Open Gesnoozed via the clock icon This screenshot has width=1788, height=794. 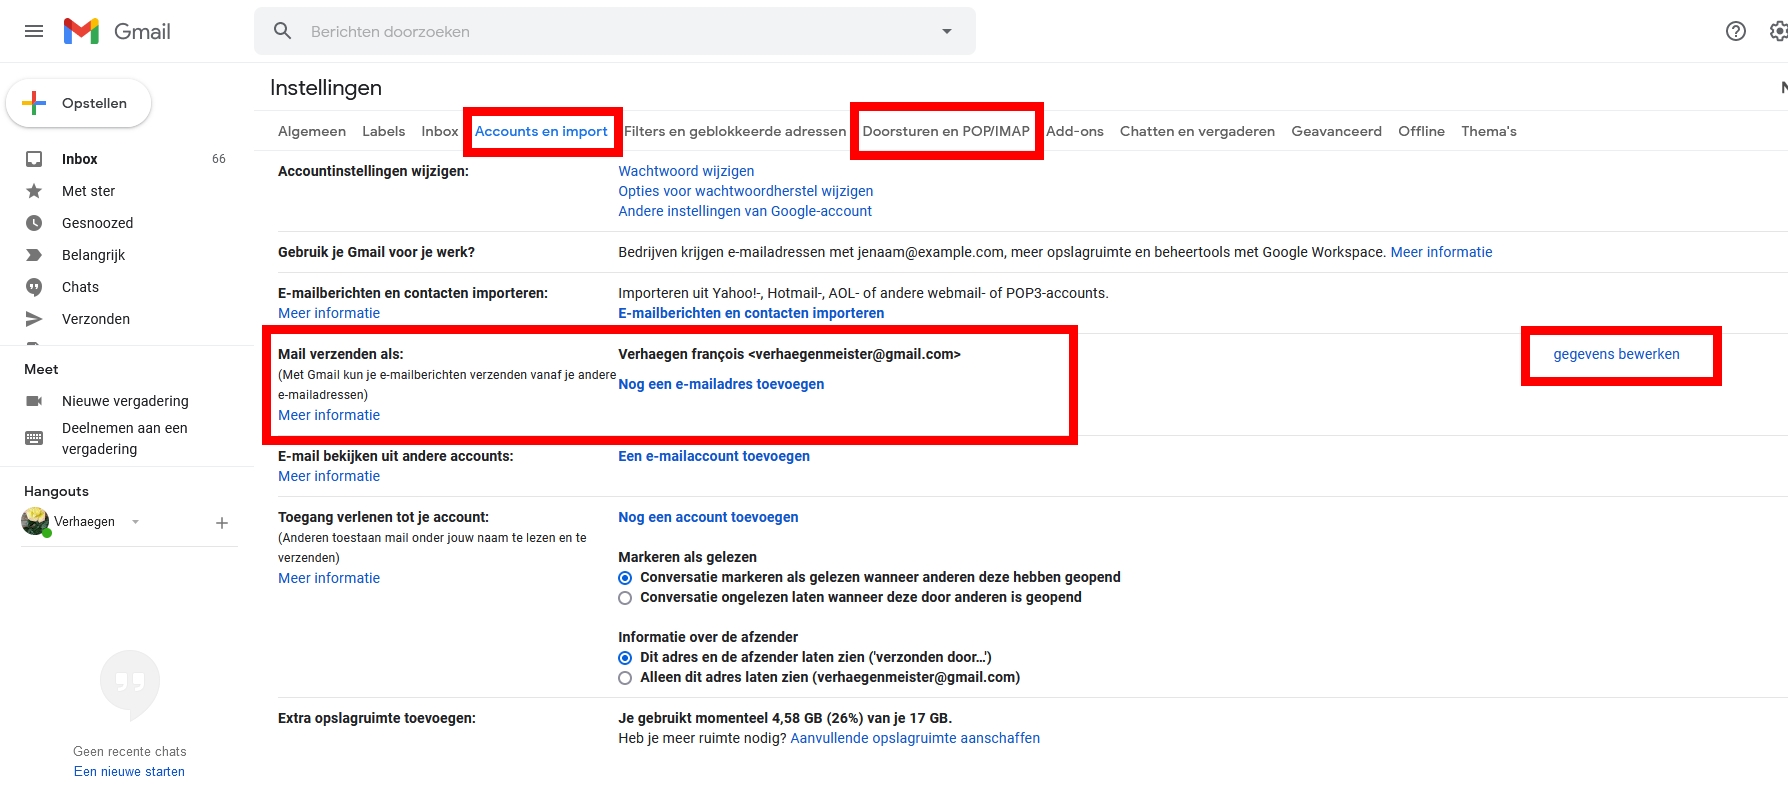click(x=34, y=223)
